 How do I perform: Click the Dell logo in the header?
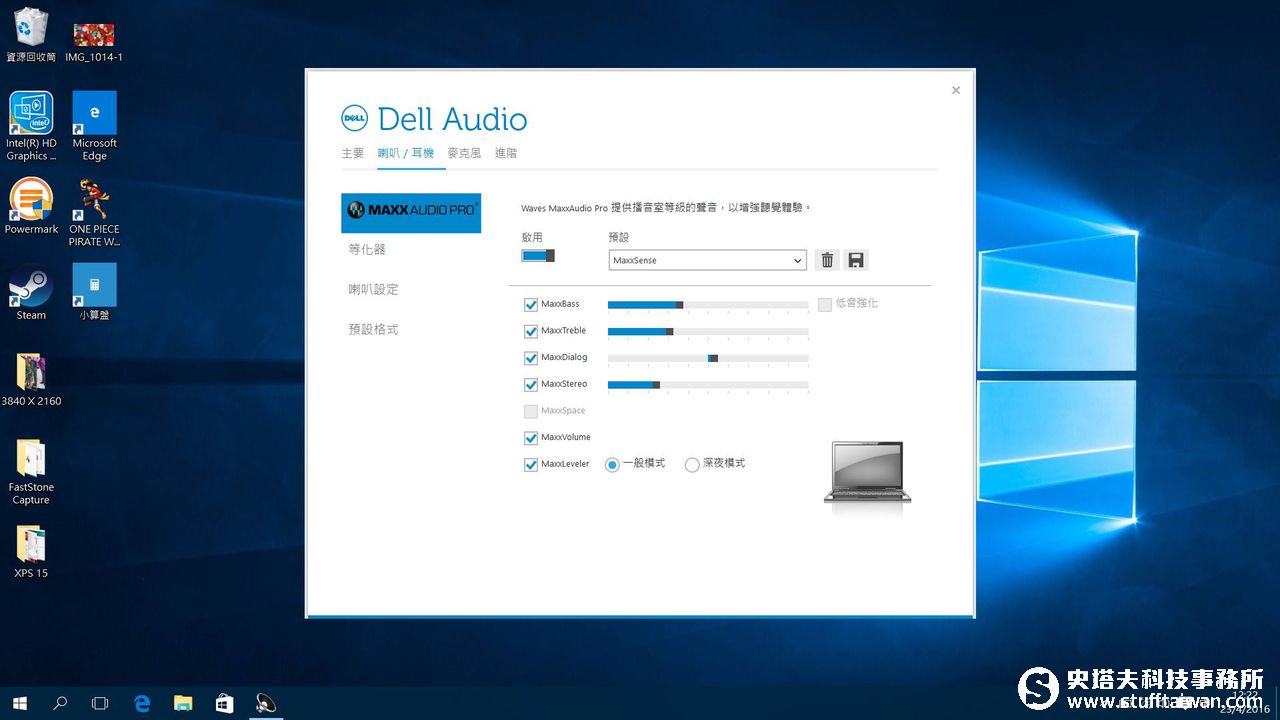[355, 119]
